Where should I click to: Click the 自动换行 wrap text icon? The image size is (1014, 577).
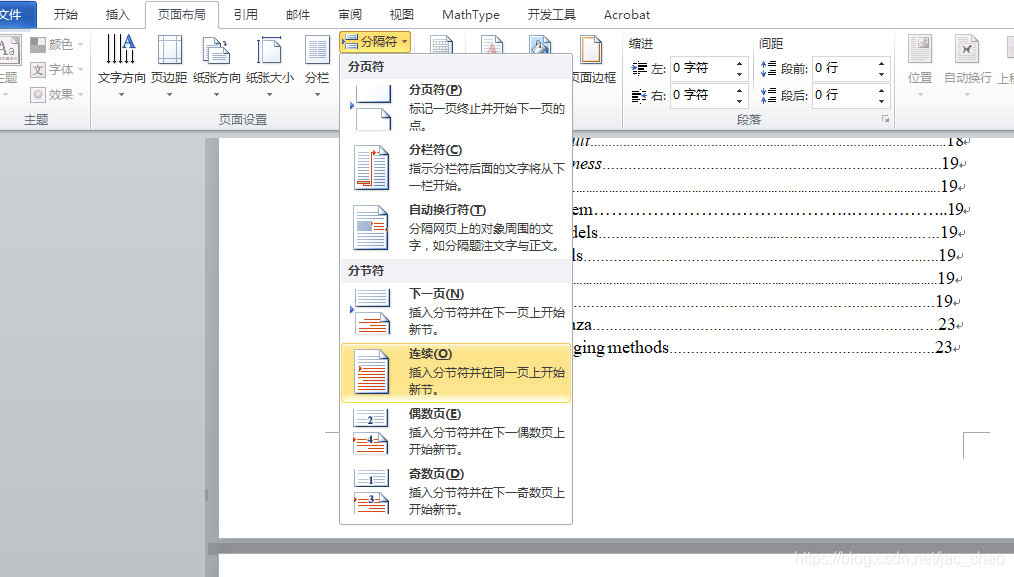(x=967, y=50)
